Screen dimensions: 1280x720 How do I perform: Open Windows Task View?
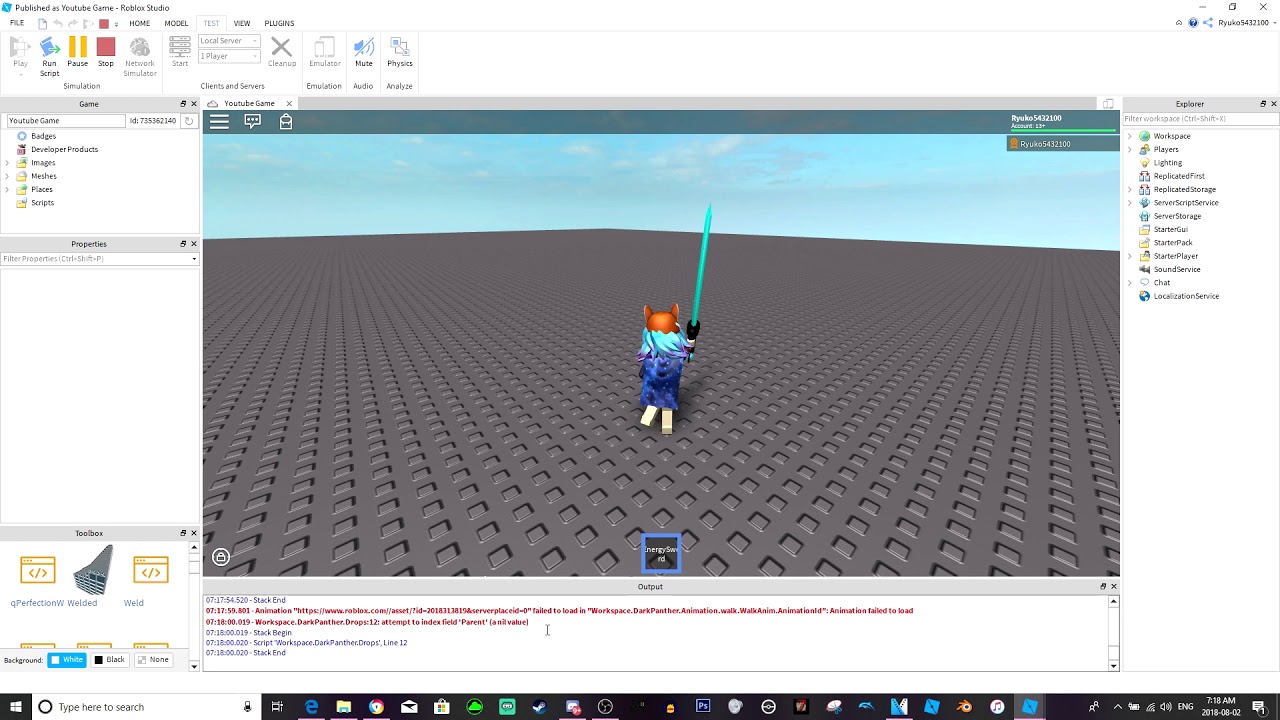coord(277,707)
